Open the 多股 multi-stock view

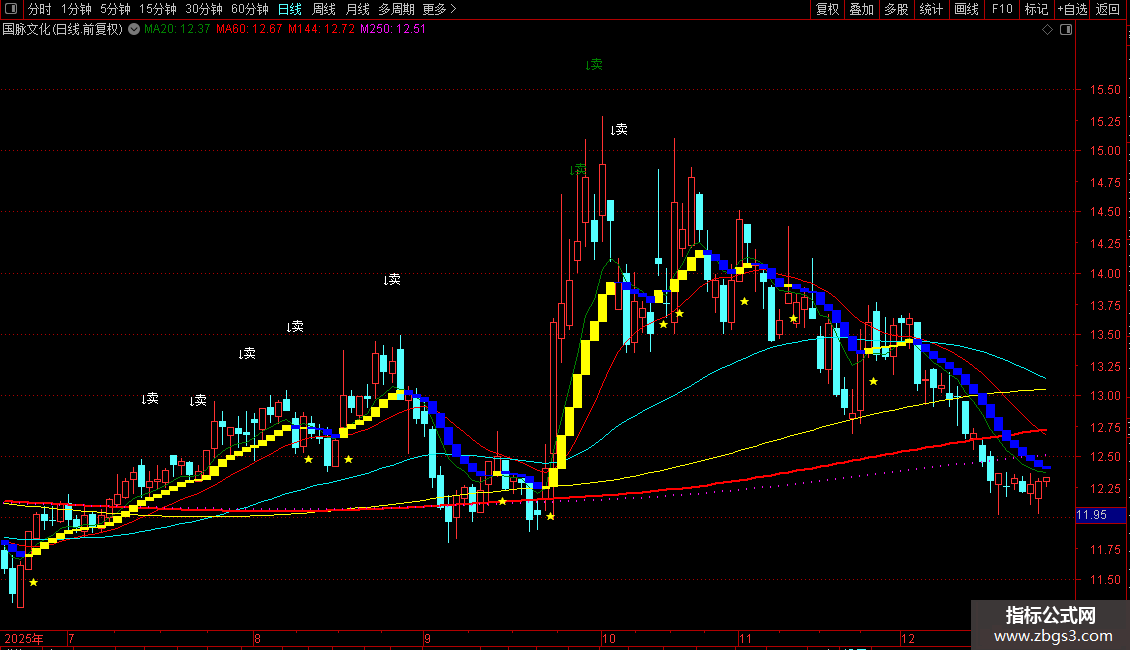897,9
